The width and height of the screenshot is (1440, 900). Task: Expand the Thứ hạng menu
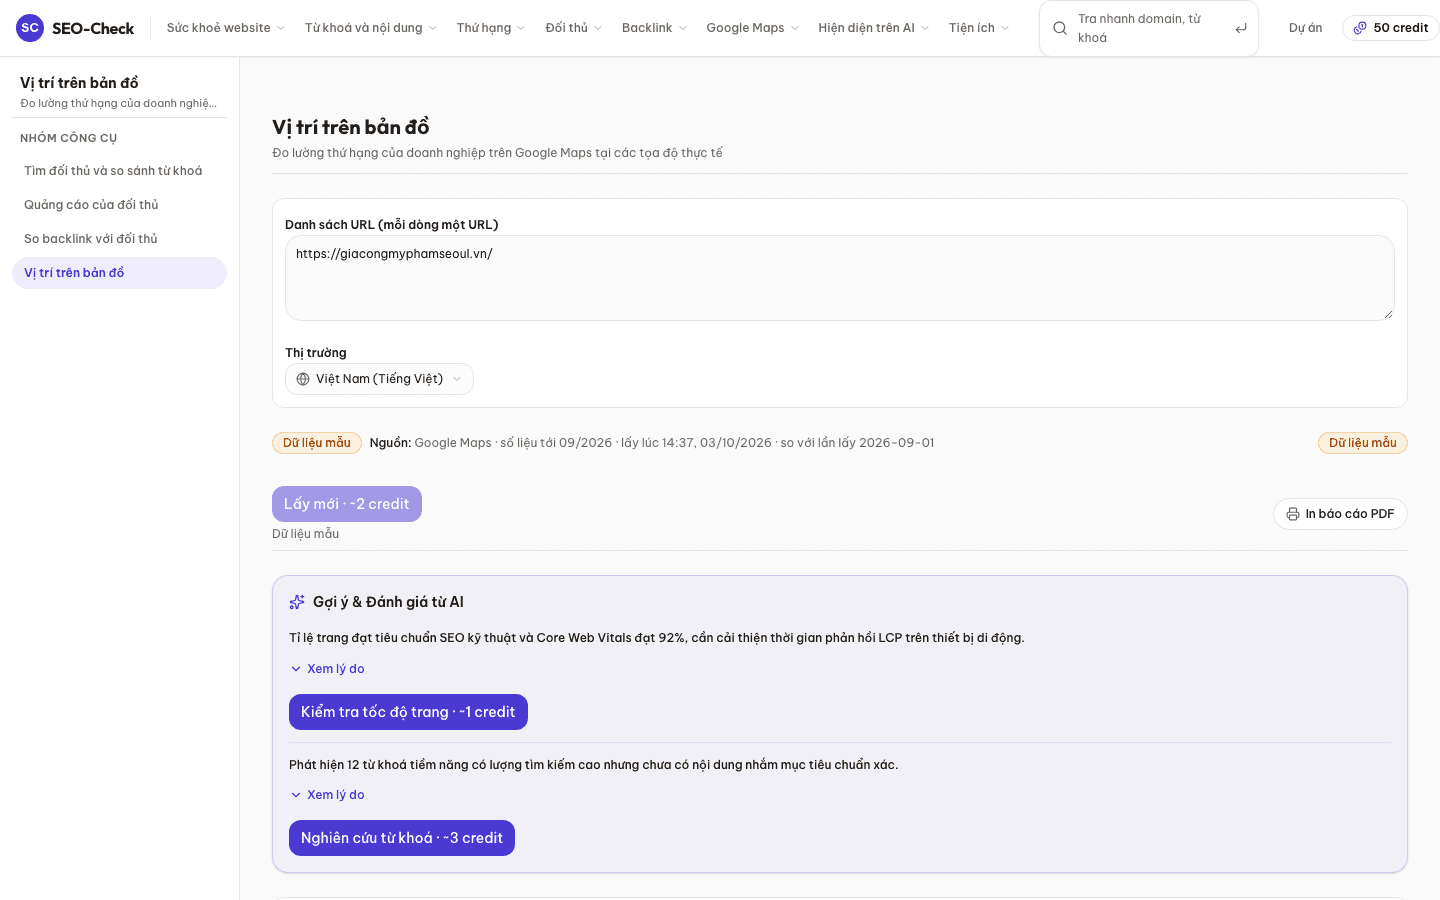491,28
